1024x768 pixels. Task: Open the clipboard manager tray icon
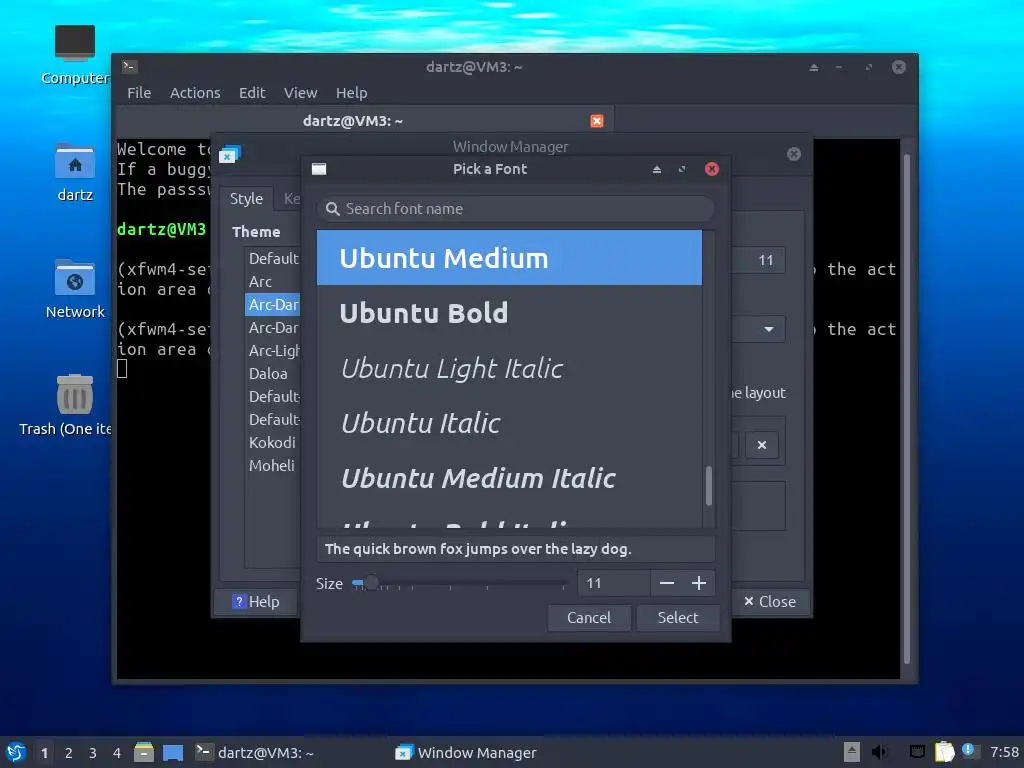click(x=944, y=752)
